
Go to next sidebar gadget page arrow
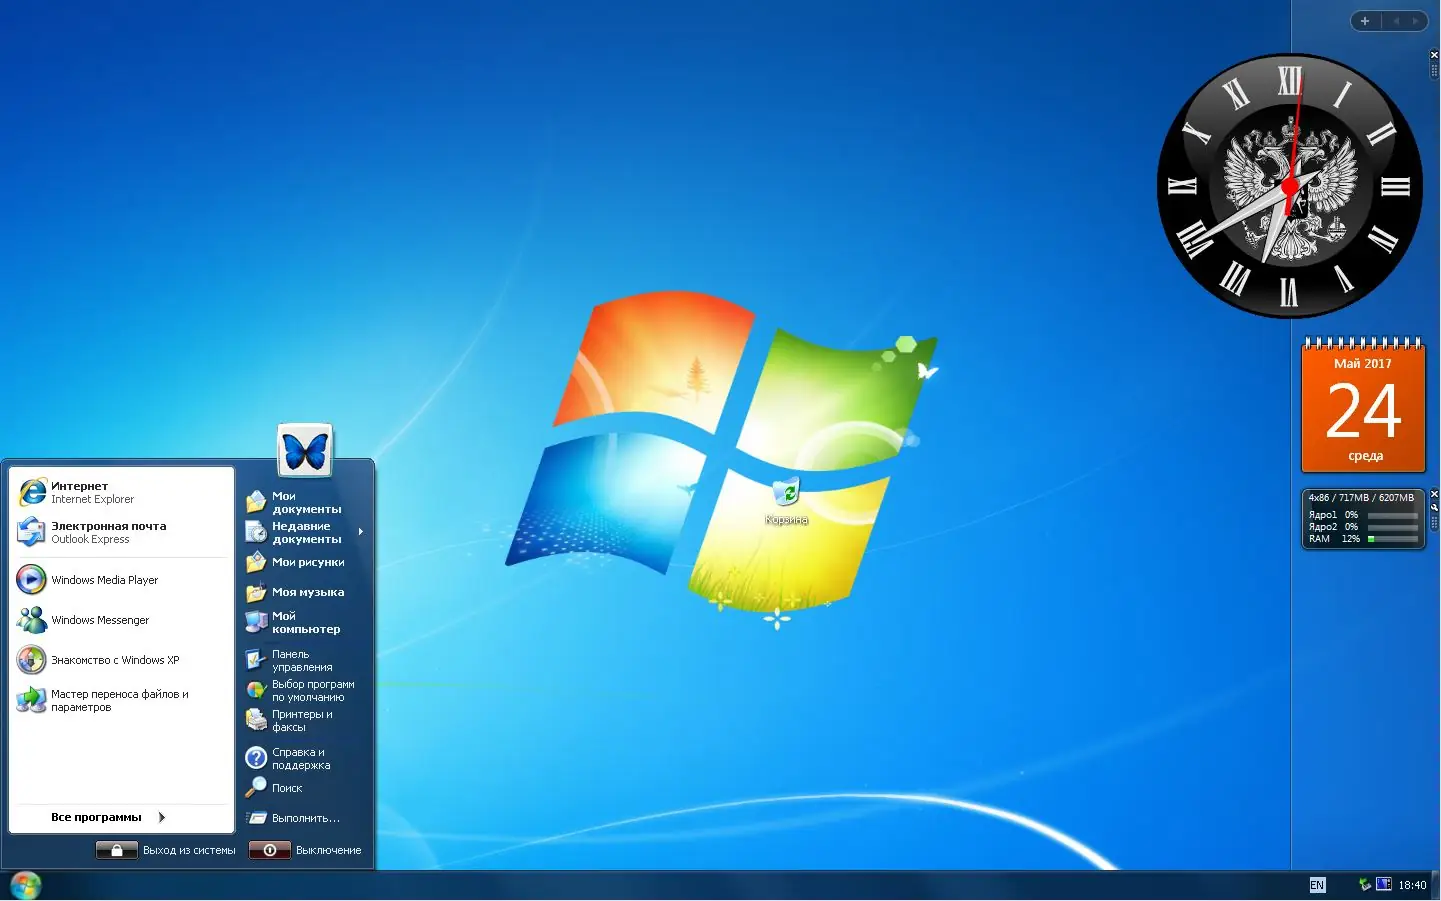click(1415, 21)
